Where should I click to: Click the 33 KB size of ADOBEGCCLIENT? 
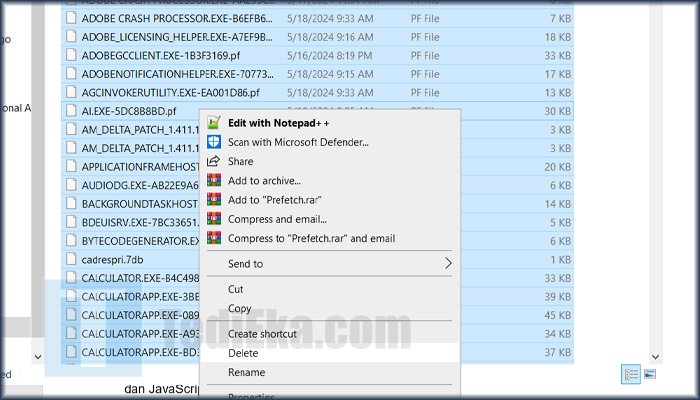(x=558, y=55)
